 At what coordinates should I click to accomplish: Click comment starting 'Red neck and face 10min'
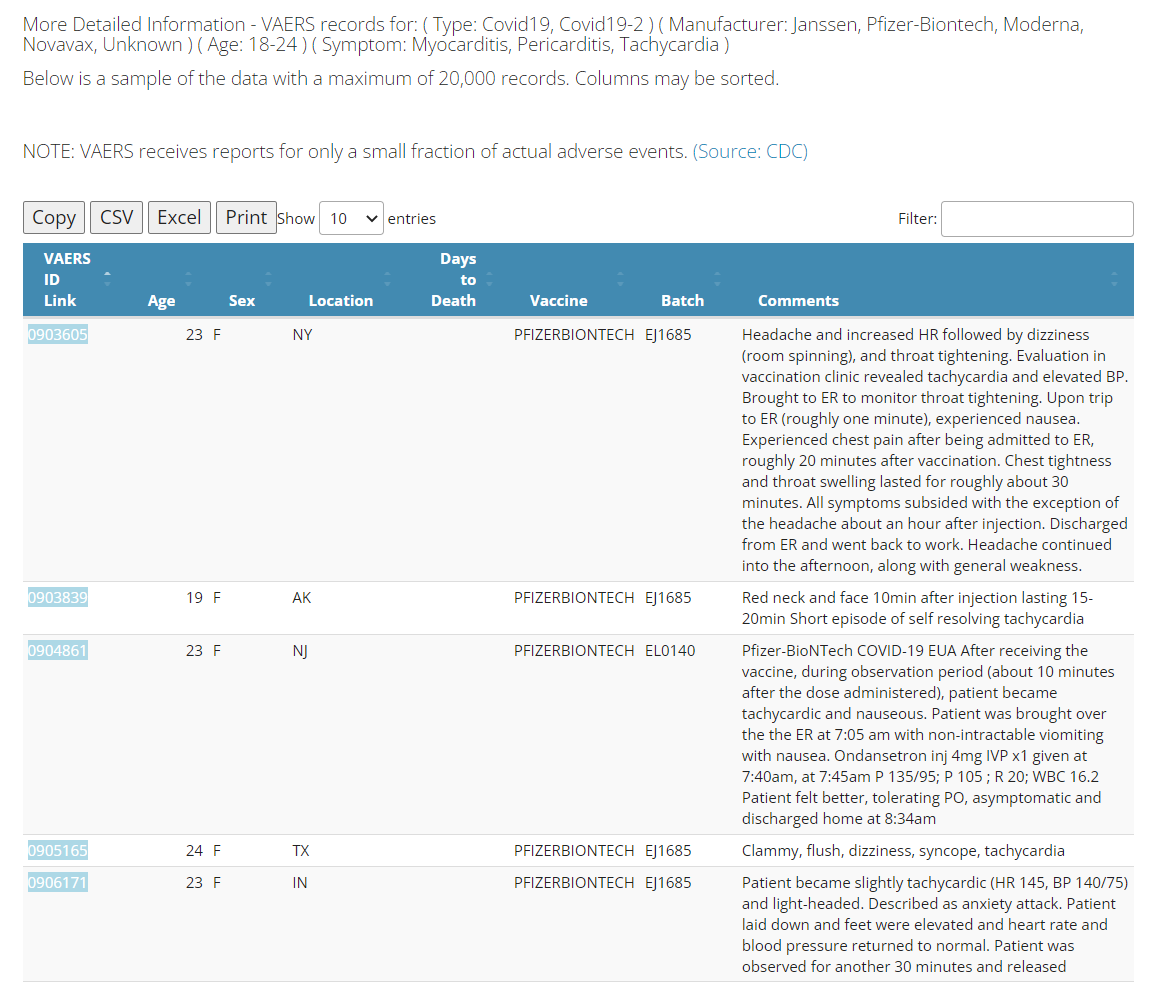(x=917, y=608)
